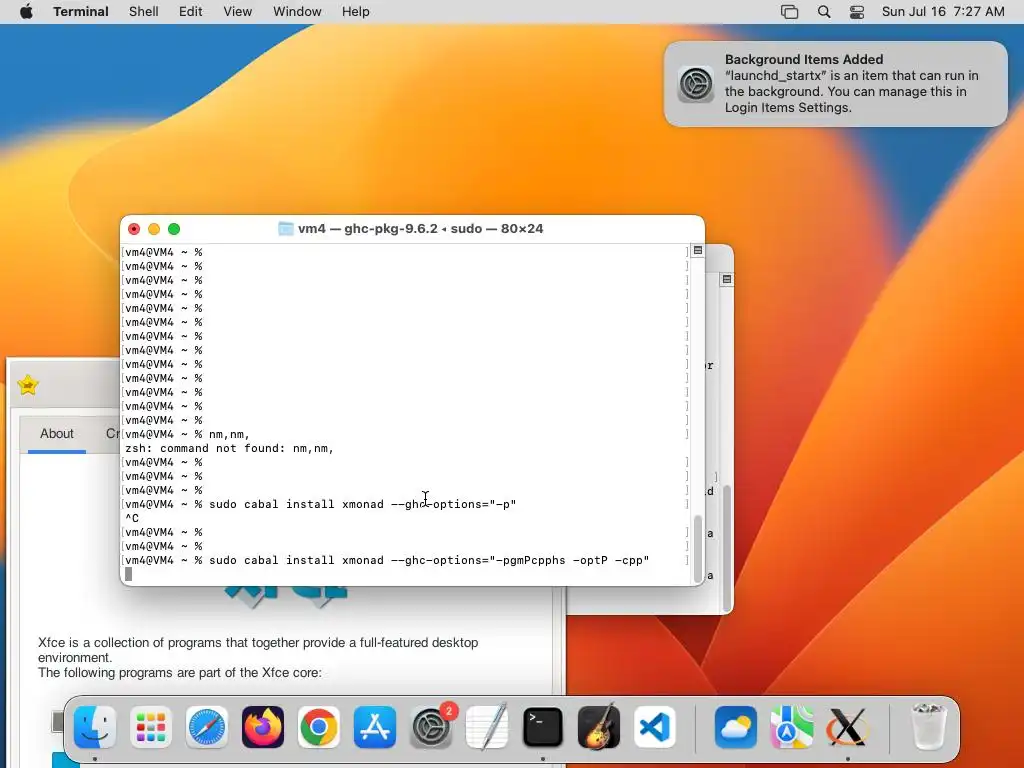Click 'The following programs are part' text
The height and width of the screenshot is (768, 1024).
coord(180,673)
